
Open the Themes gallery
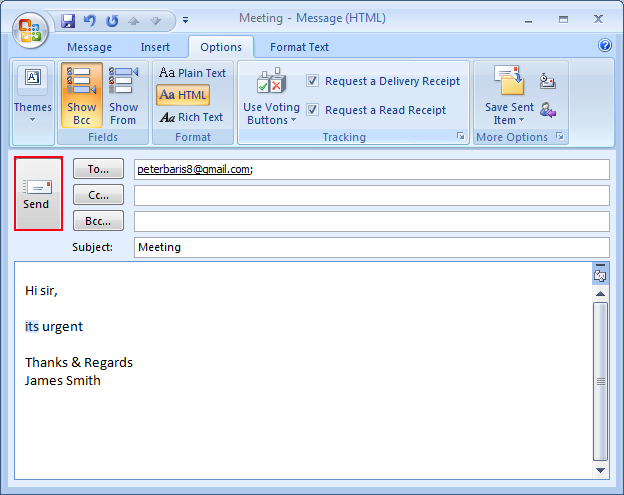click(33, 95)
